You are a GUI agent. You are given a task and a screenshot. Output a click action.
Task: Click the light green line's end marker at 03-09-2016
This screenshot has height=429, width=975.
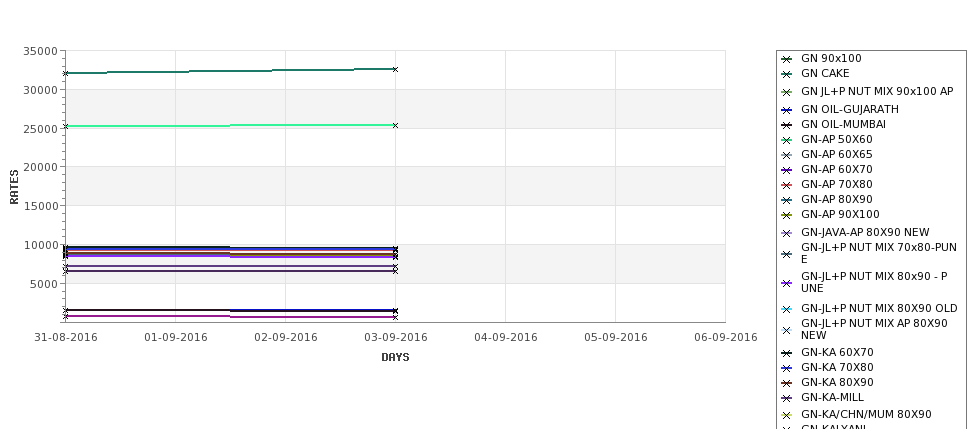point(395,126)
